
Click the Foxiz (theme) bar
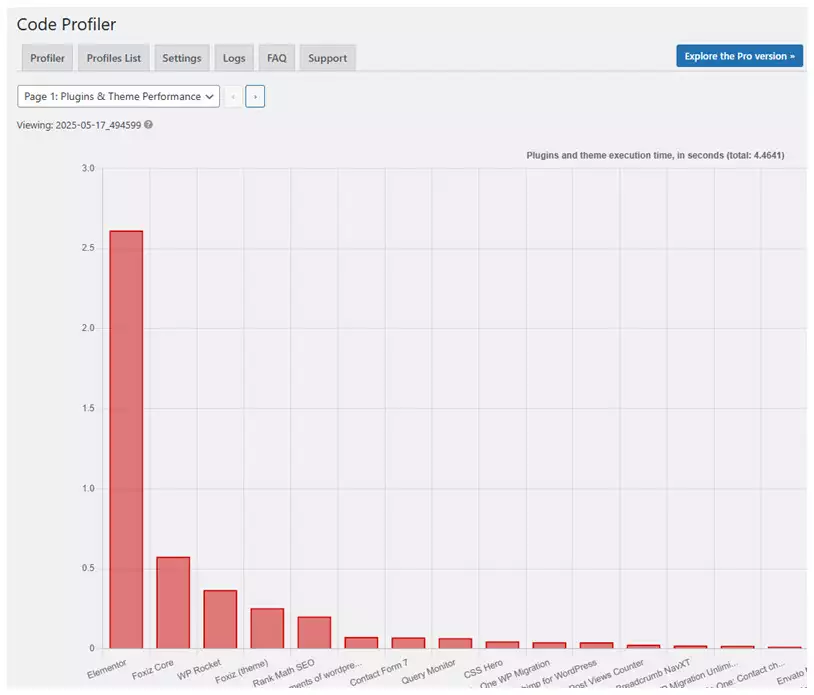tap(267, 628)
